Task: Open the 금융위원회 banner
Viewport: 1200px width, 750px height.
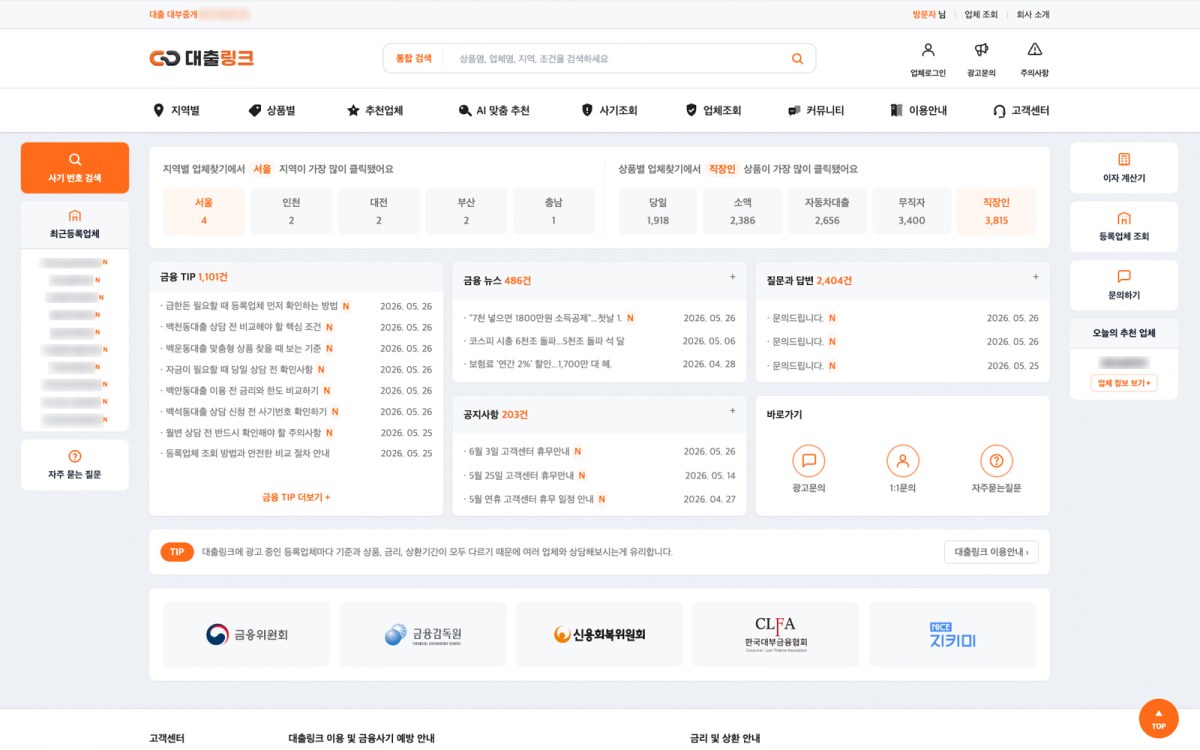Action: pyautogui.click(x=246, y=635)
